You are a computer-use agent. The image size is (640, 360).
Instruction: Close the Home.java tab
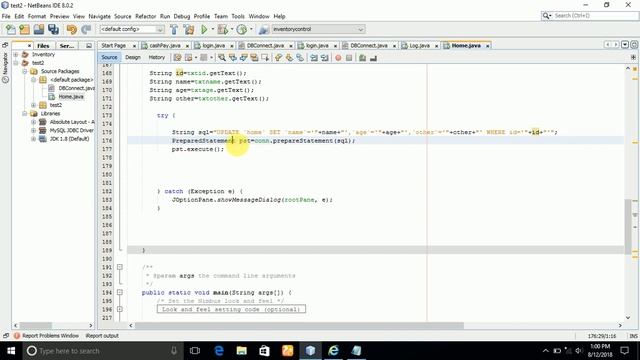coord(487,46)
